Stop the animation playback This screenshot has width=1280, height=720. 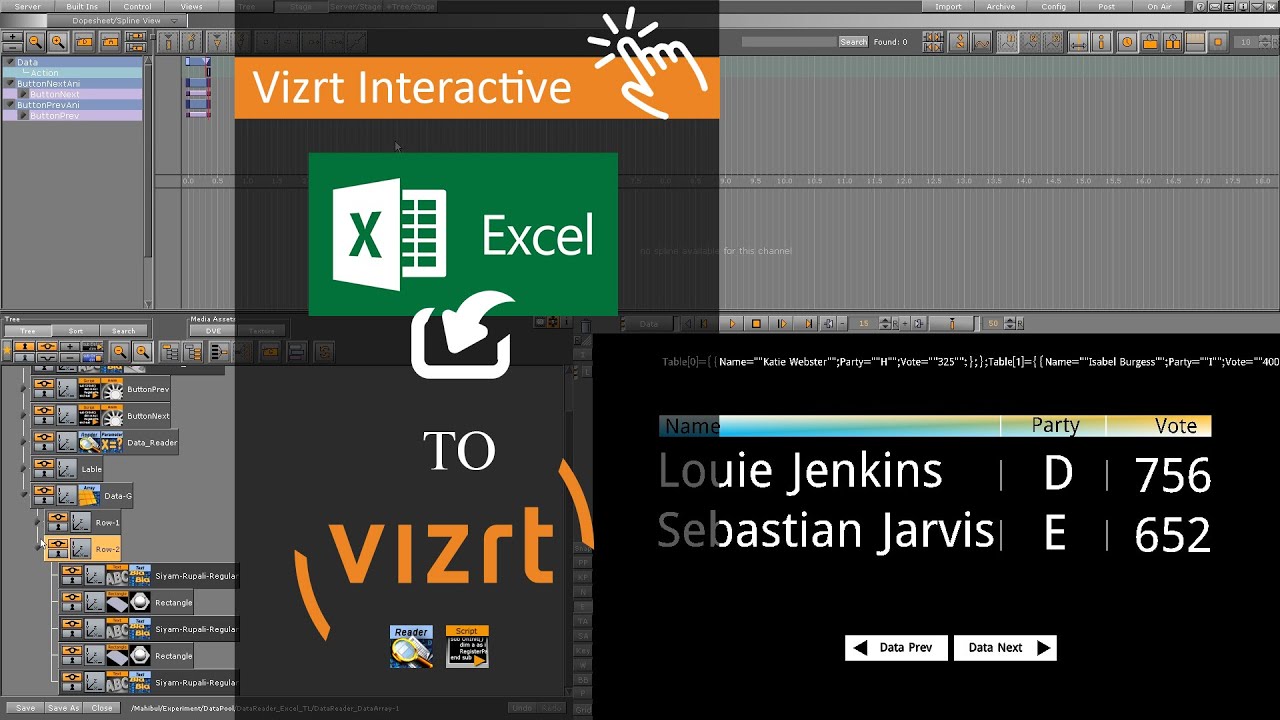tap(757, 323)
